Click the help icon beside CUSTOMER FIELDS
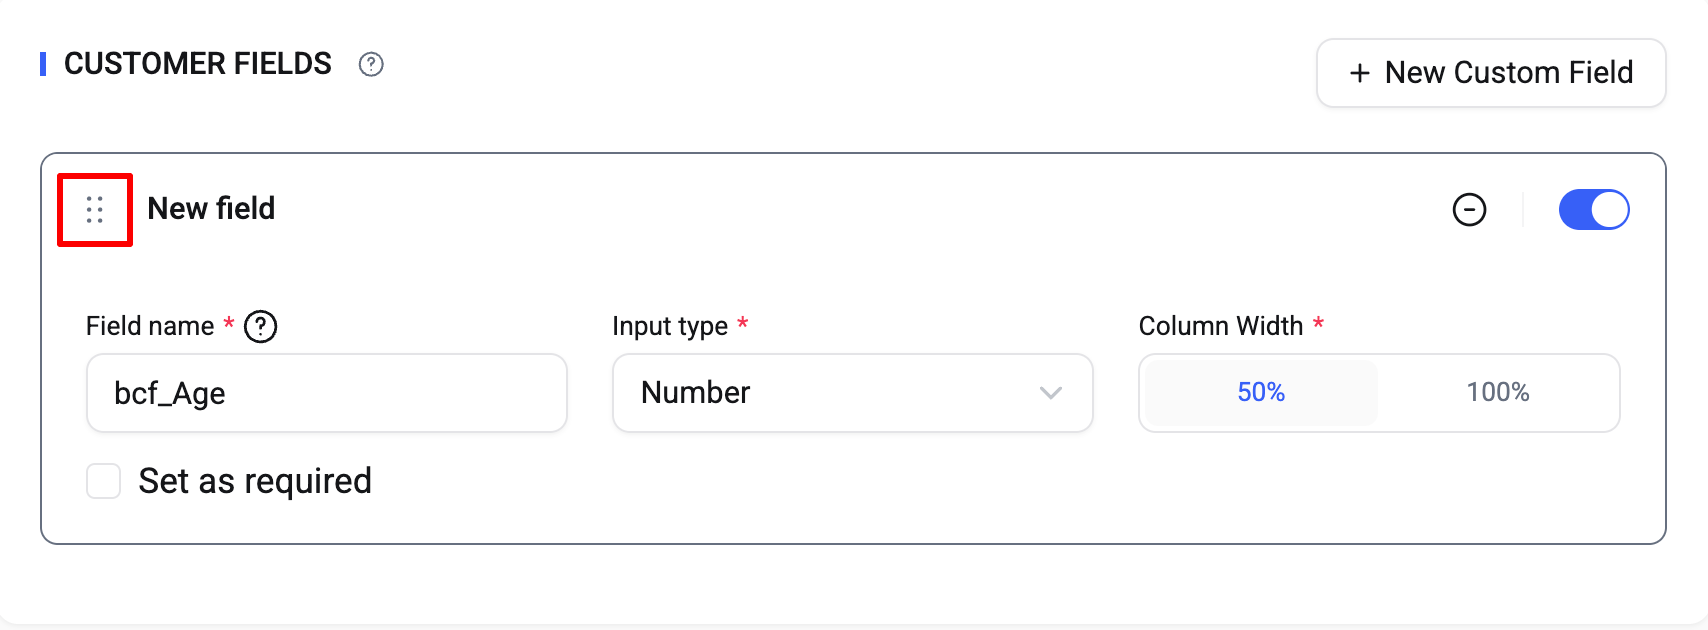 pyautogui.click(x=371, y=64)
